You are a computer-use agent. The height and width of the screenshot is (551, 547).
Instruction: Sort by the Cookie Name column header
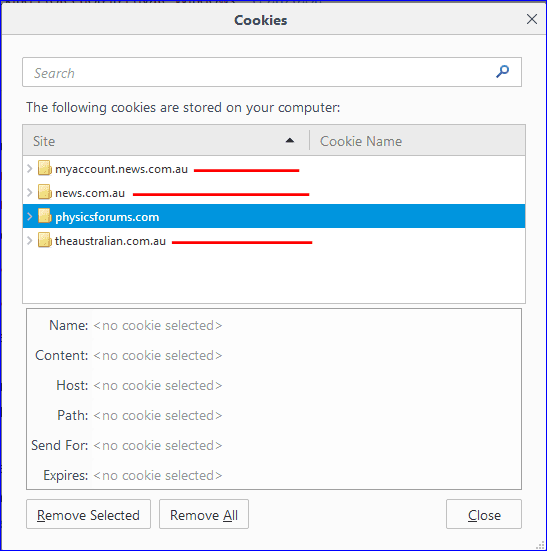click(417, 141)
